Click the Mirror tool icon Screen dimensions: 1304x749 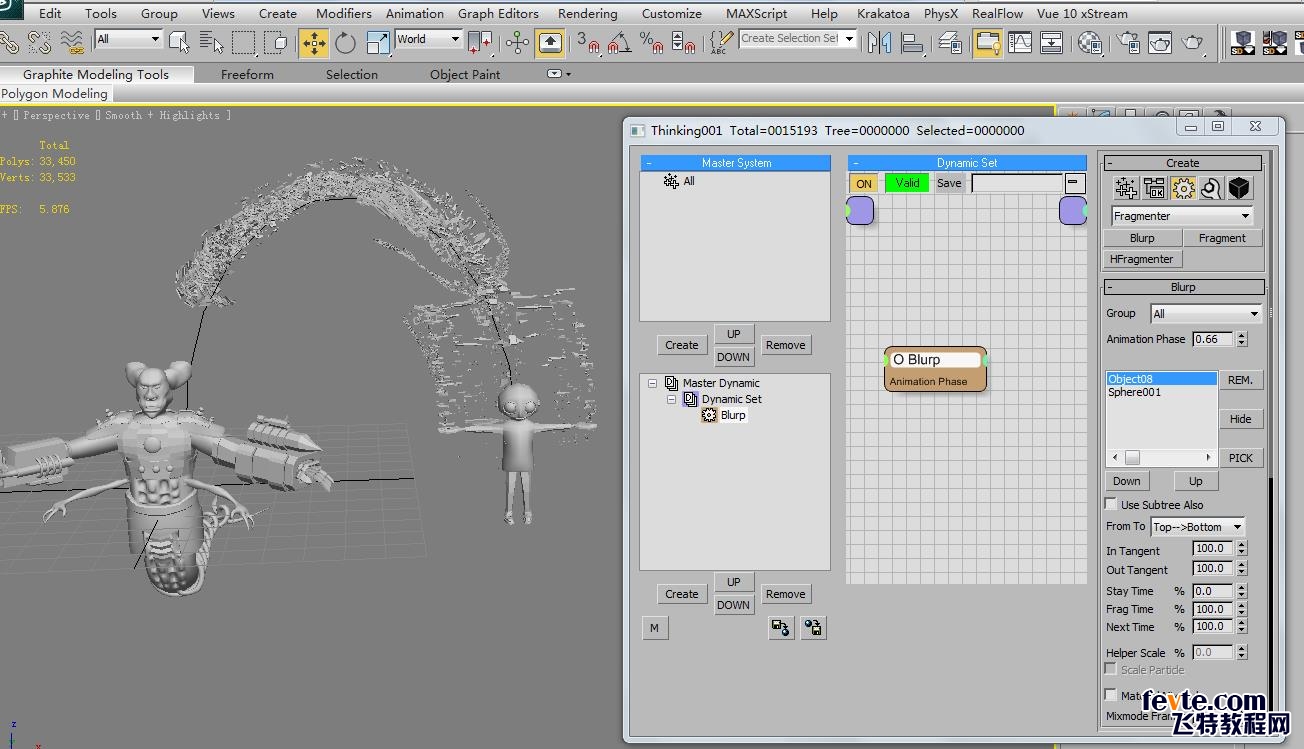(880, 42)
